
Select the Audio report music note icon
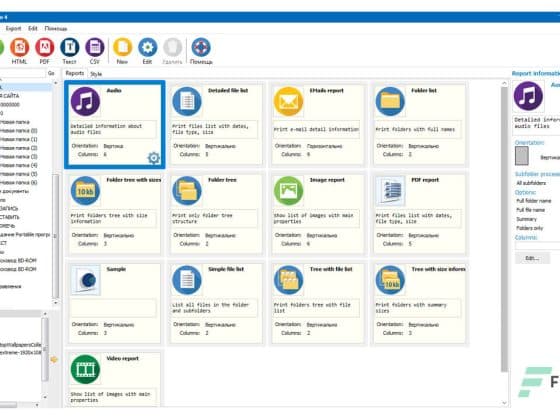click(85, 101)
